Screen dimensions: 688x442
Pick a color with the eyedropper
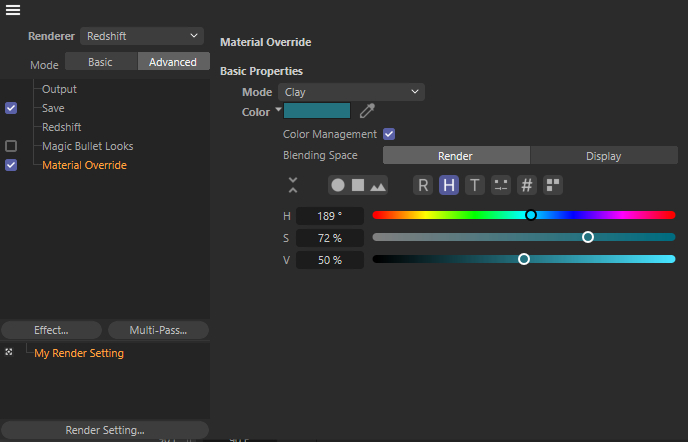click(367, 112)
